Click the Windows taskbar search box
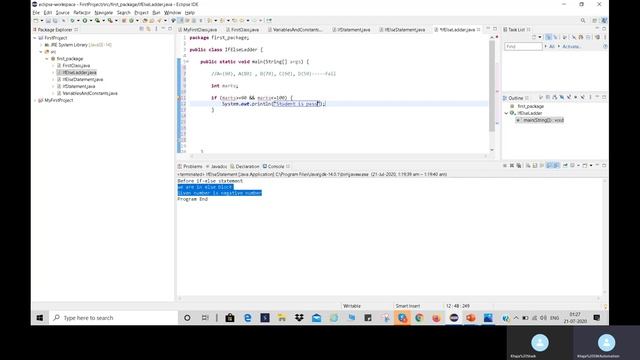 [x=113, y=318]
